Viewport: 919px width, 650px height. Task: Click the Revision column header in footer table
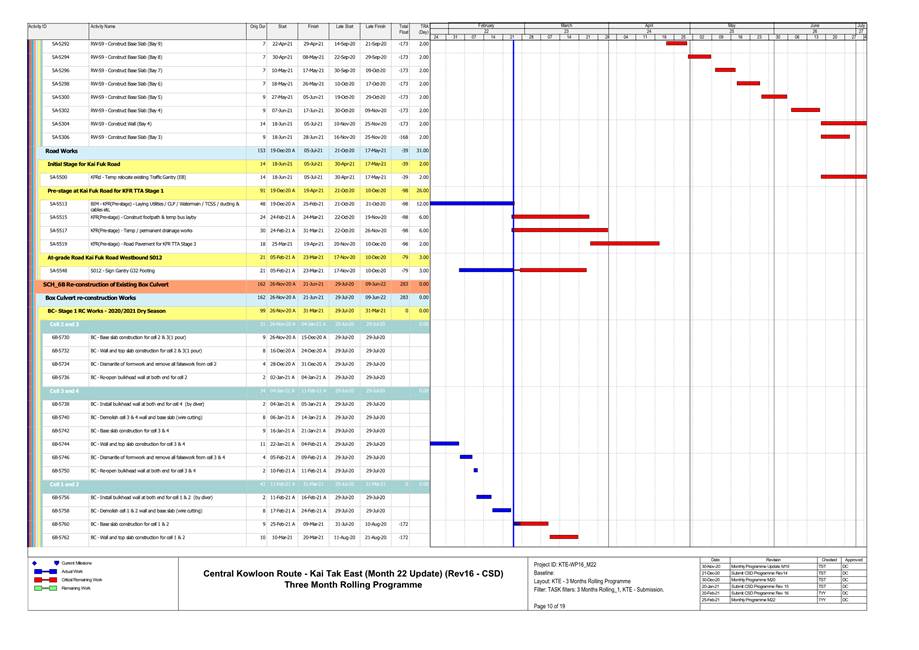[773, 559]
